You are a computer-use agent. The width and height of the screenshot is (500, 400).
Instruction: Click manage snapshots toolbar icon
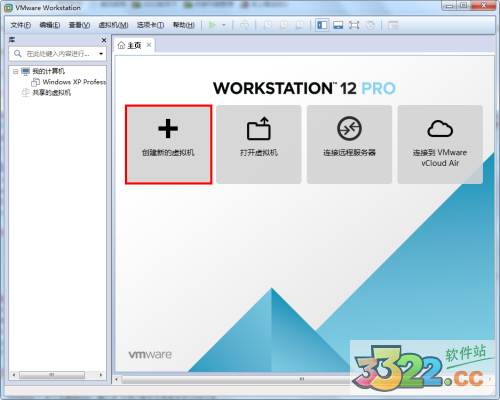point(300,25)
